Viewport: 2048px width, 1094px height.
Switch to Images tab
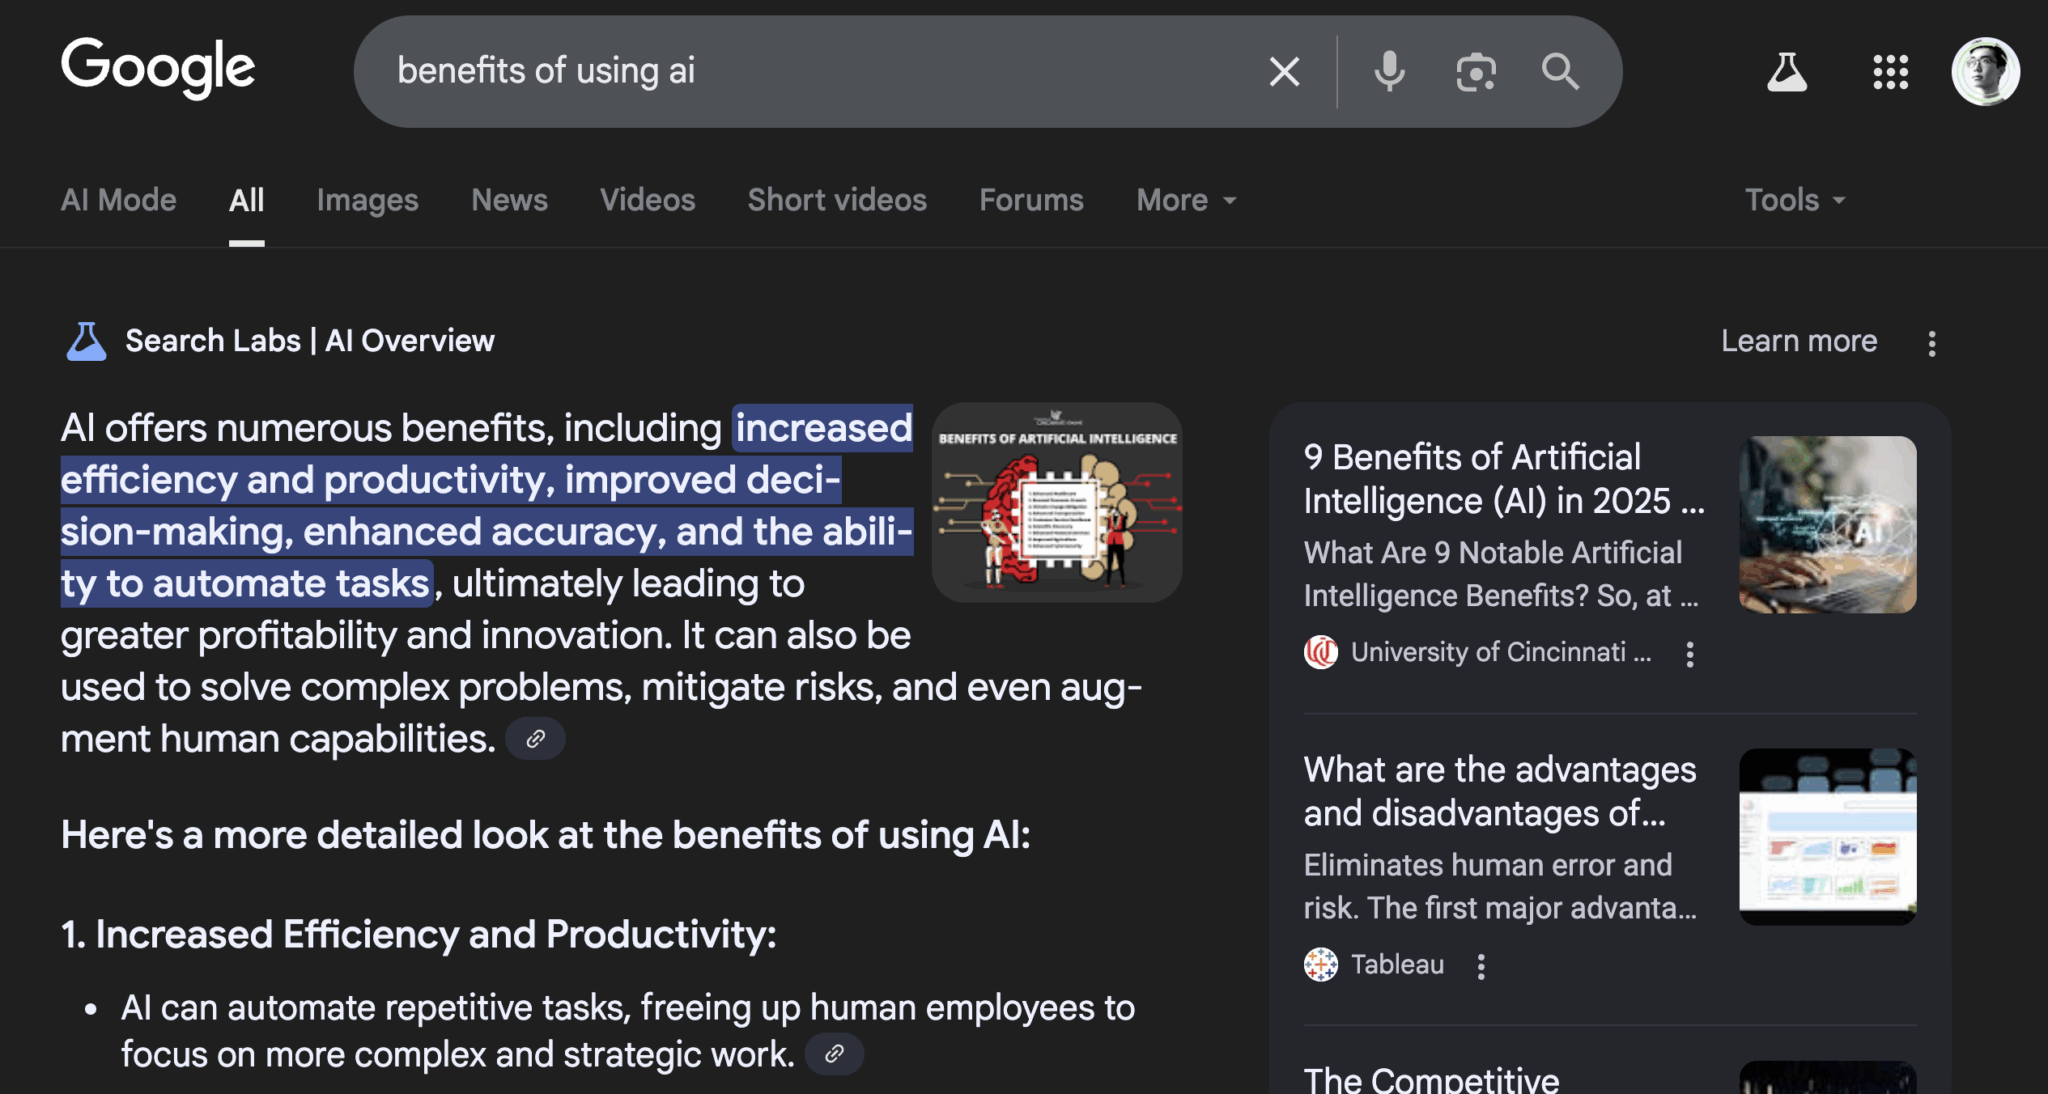click(367, 200)
